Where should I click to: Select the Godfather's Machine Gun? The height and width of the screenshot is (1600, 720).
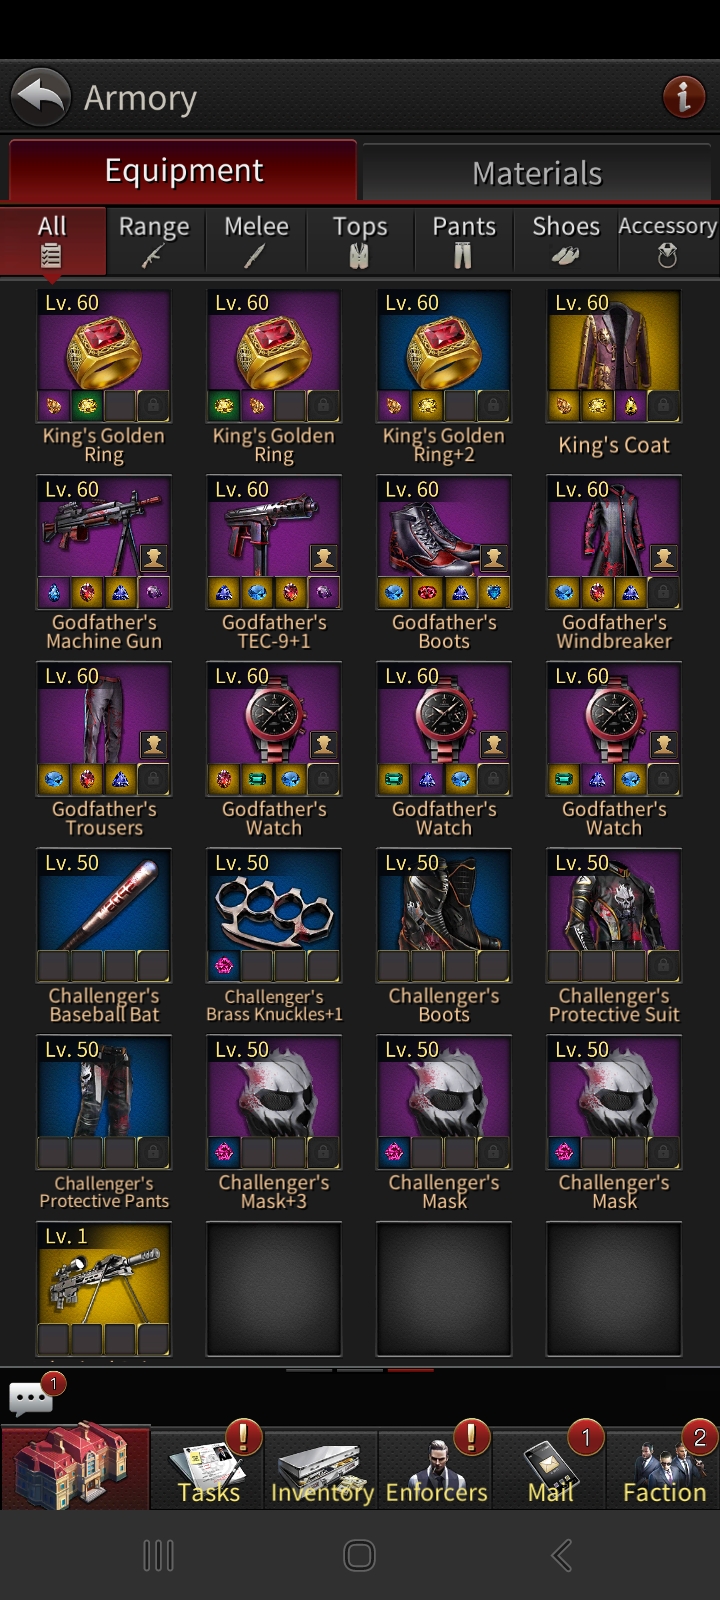(104, 562)
